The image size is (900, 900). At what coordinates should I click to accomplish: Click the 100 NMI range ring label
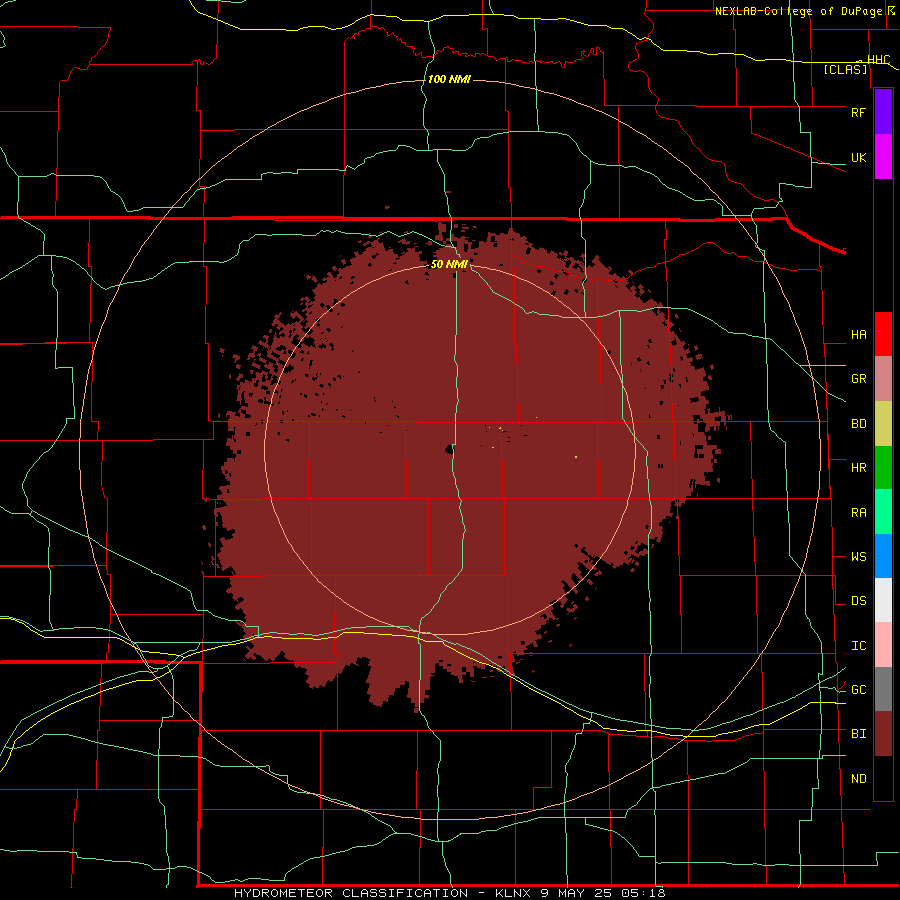pyautogui.click(x=449, y=79)
